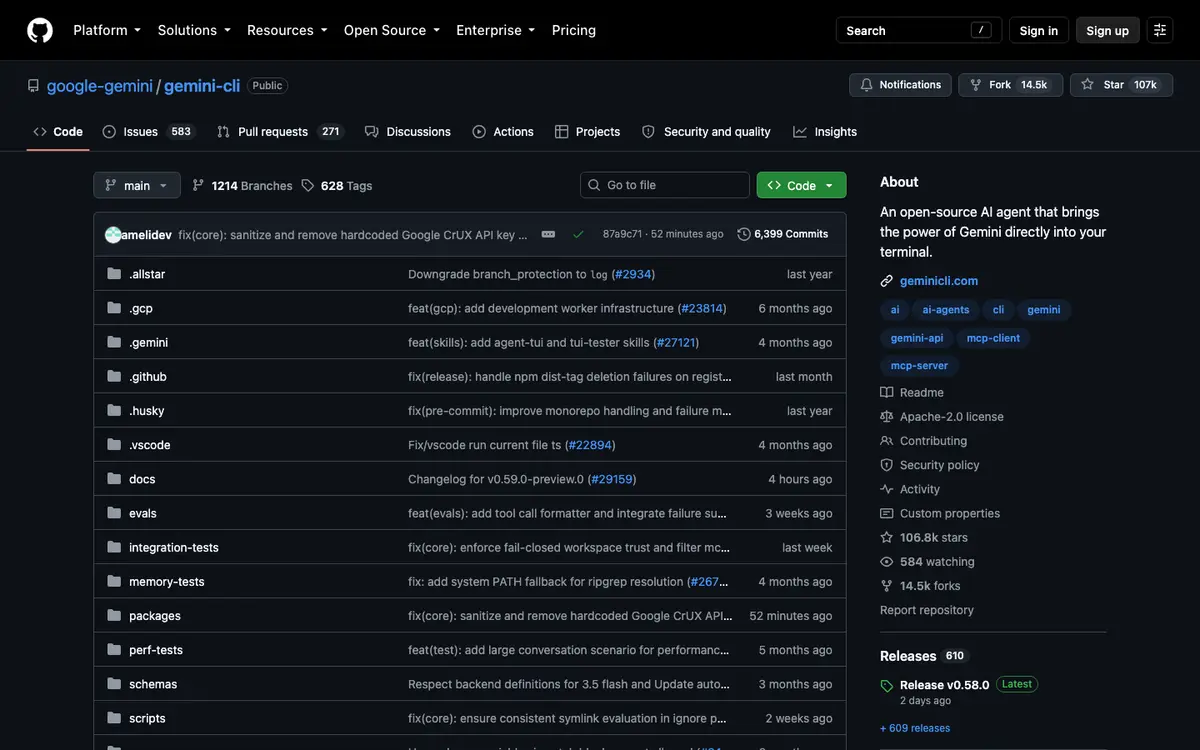Select the schemas folder icon
This screenshot has height=750, width=1200.
(x=114, y=683)
